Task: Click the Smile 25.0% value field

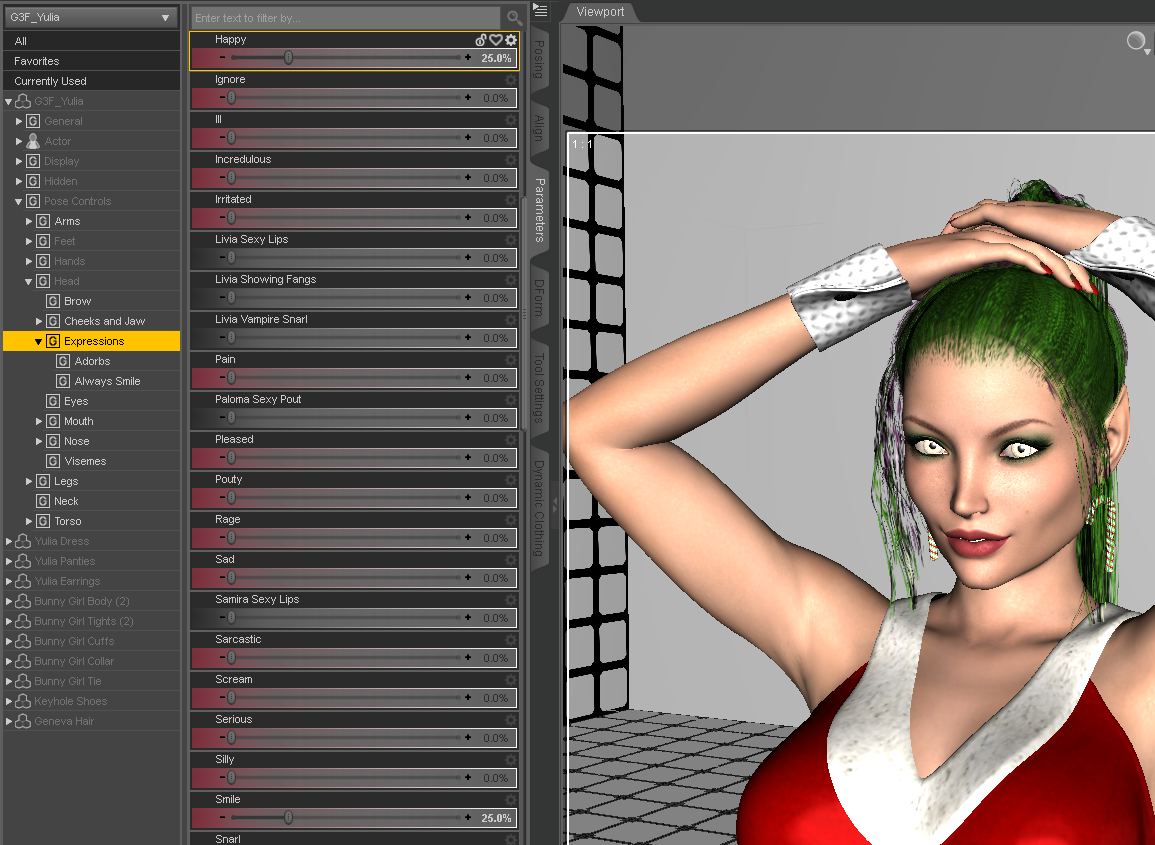Action: [496, 818]
